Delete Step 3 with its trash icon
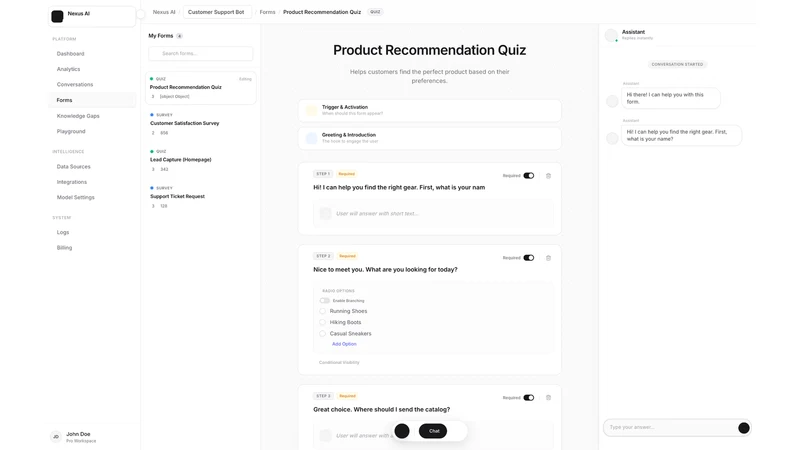 click(x=548, y=398)
